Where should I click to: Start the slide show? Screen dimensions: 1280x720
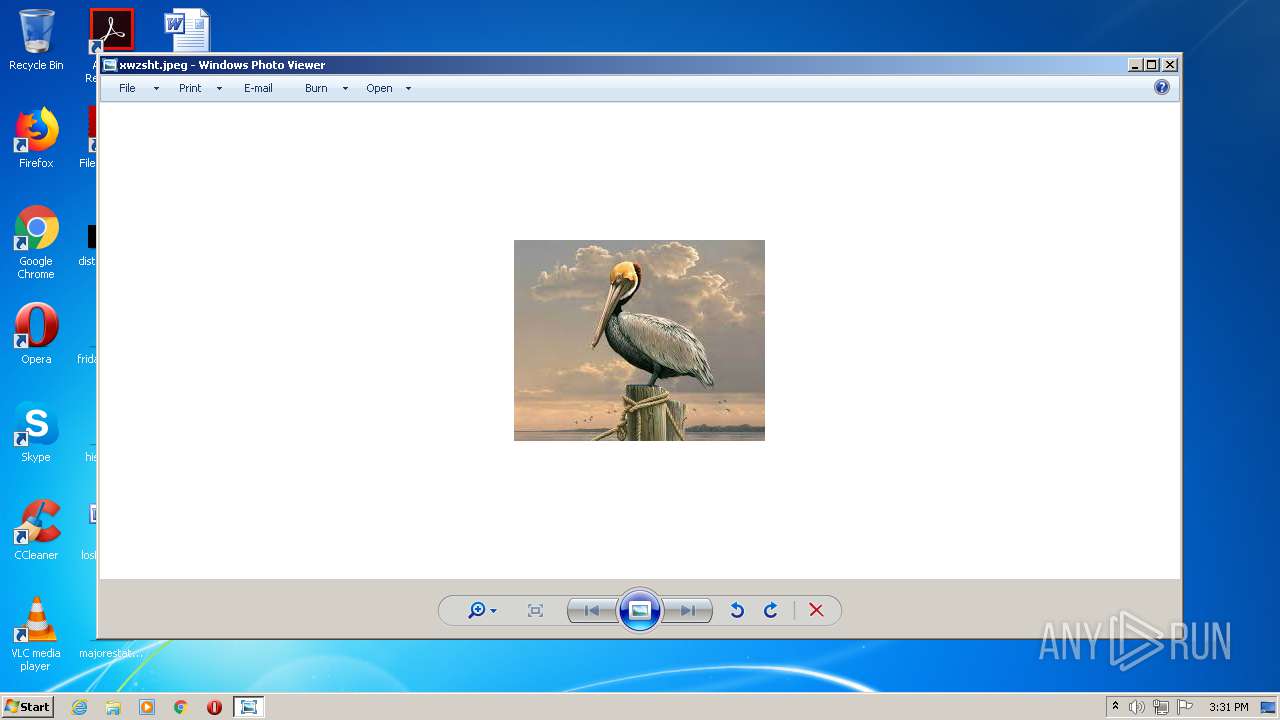[640, 610]
